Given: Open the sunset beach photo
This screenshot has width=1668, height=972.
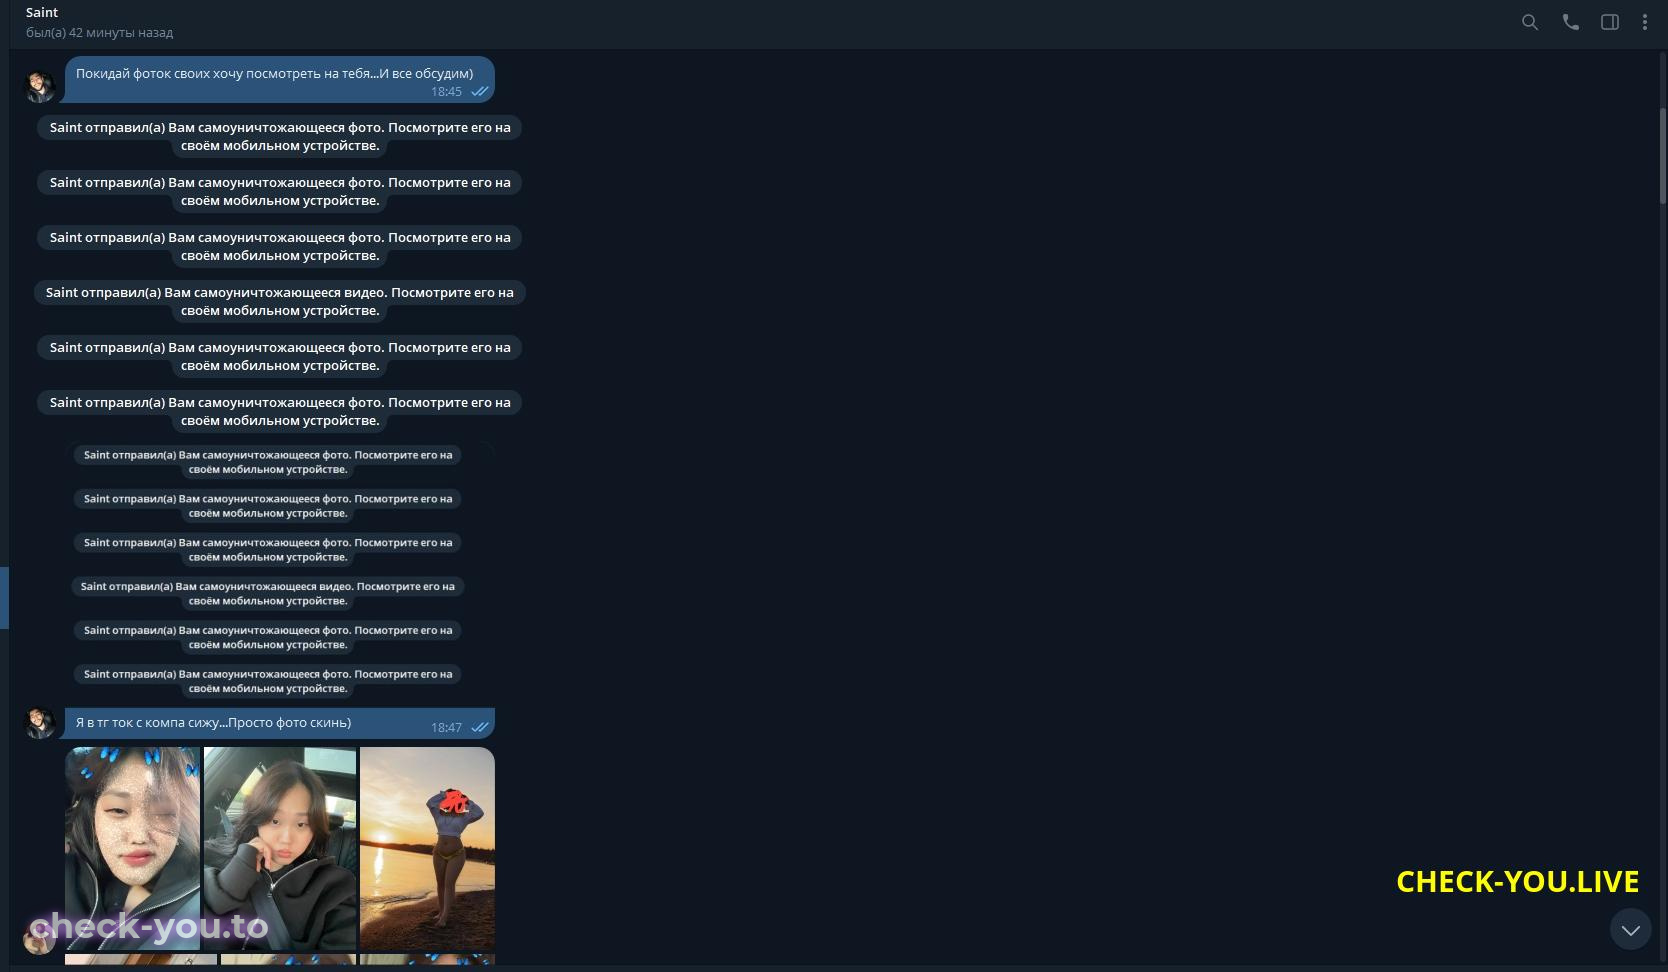Looking at the screenshot, I should click(427, 848).
